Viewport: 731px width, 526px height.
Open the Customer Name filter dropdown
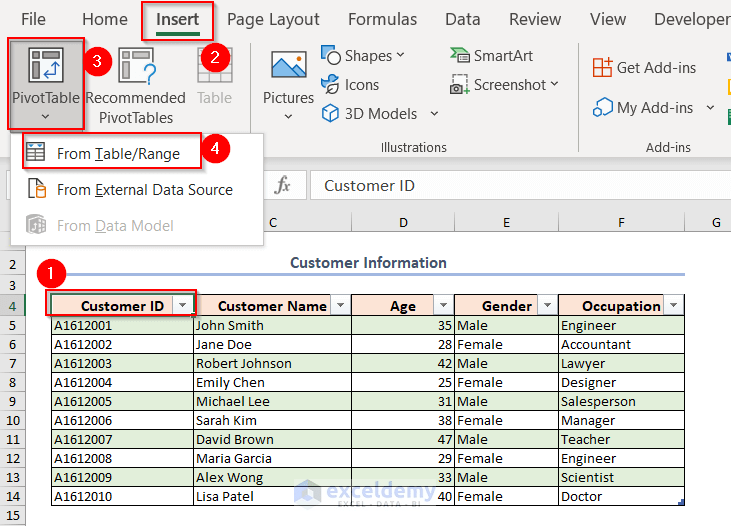coord(340,305)
